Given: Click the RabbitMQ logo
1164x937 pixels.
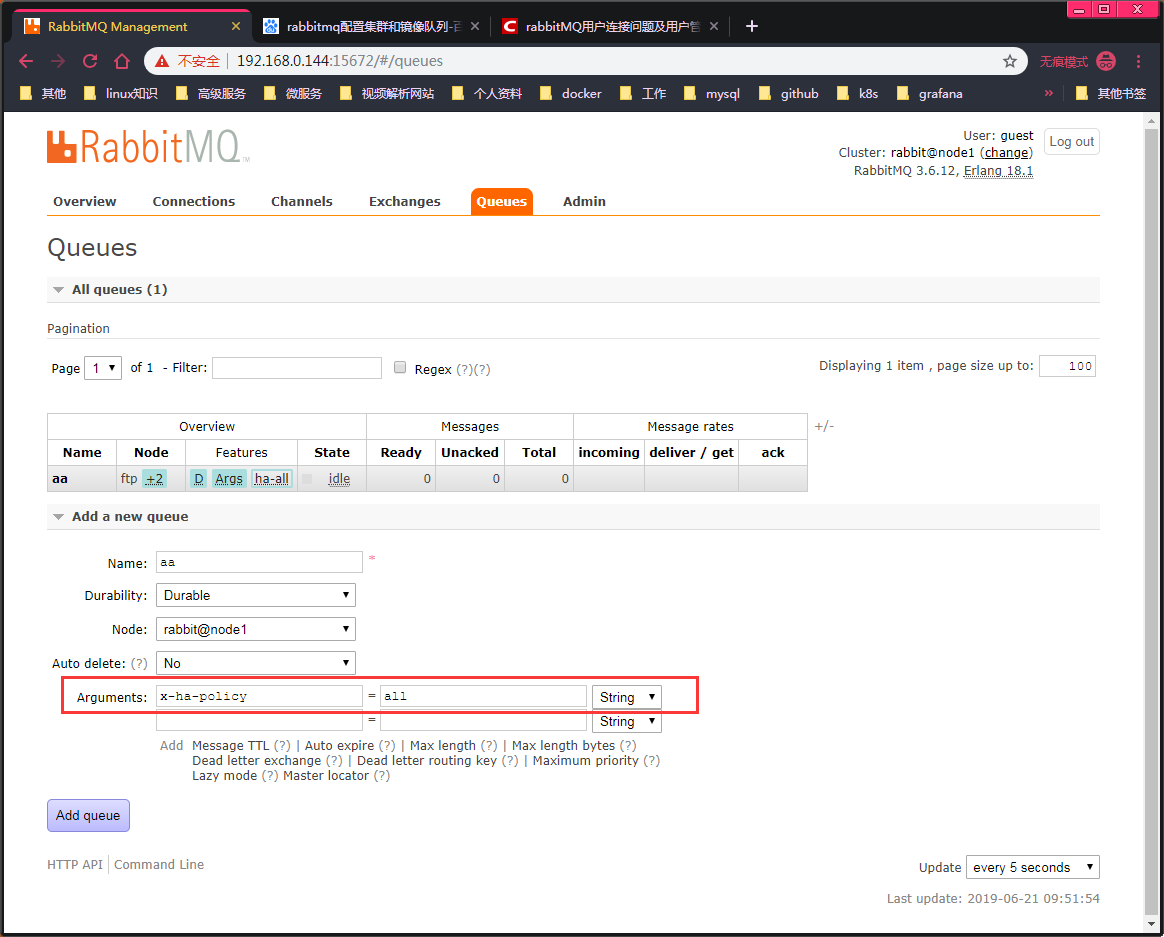Looking at the screenshot, I should [x=148, y=146].
